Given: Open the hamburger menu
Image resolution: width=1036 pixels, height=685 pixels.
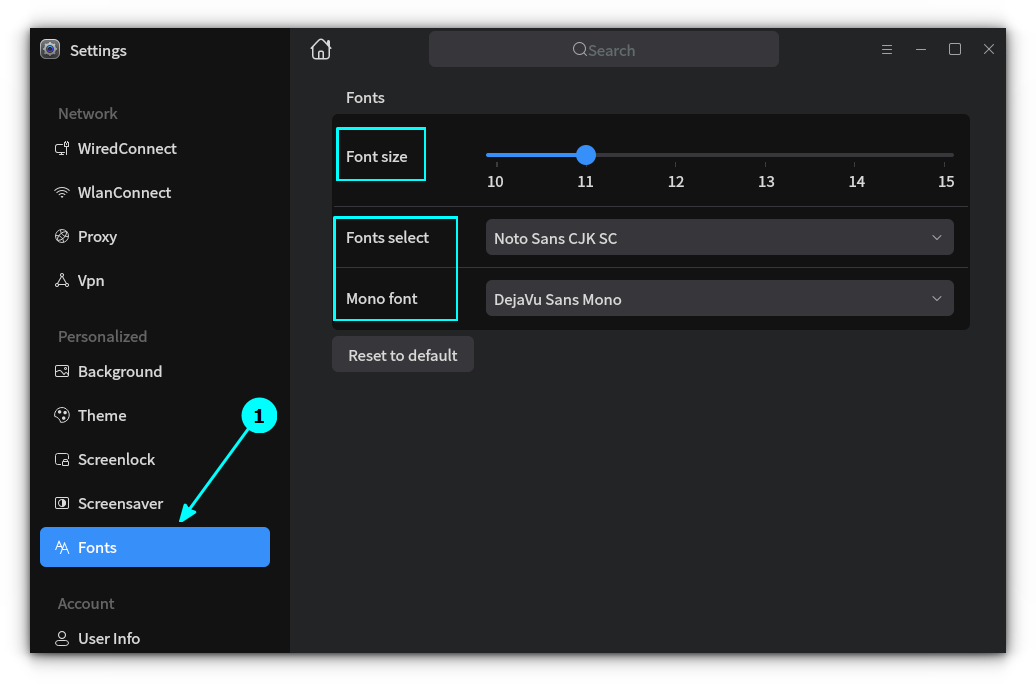Looking at the screenshot, I should click(x=887, y=48).
